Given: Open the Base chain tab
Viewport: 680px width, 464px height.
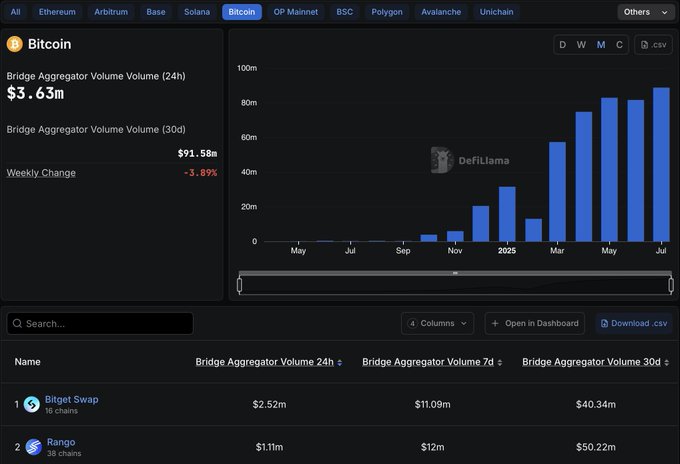Looking at the screenshot, I should (156, 12).
